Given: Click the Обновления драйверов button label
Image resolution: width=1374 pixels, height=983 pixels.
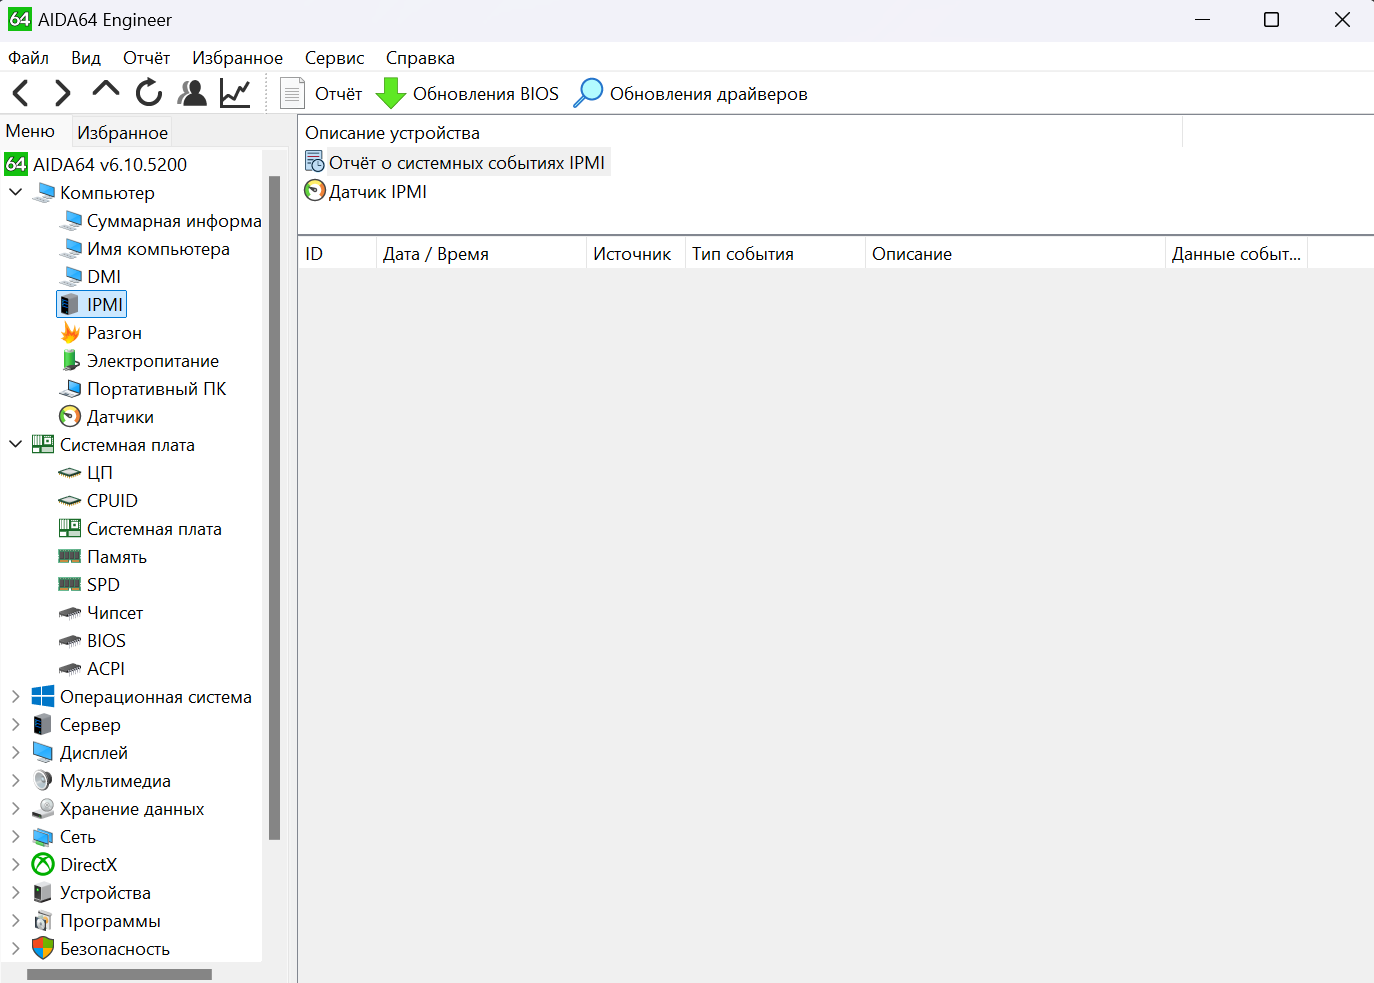Looking at the screenshot, I should (x=709, y=94).
